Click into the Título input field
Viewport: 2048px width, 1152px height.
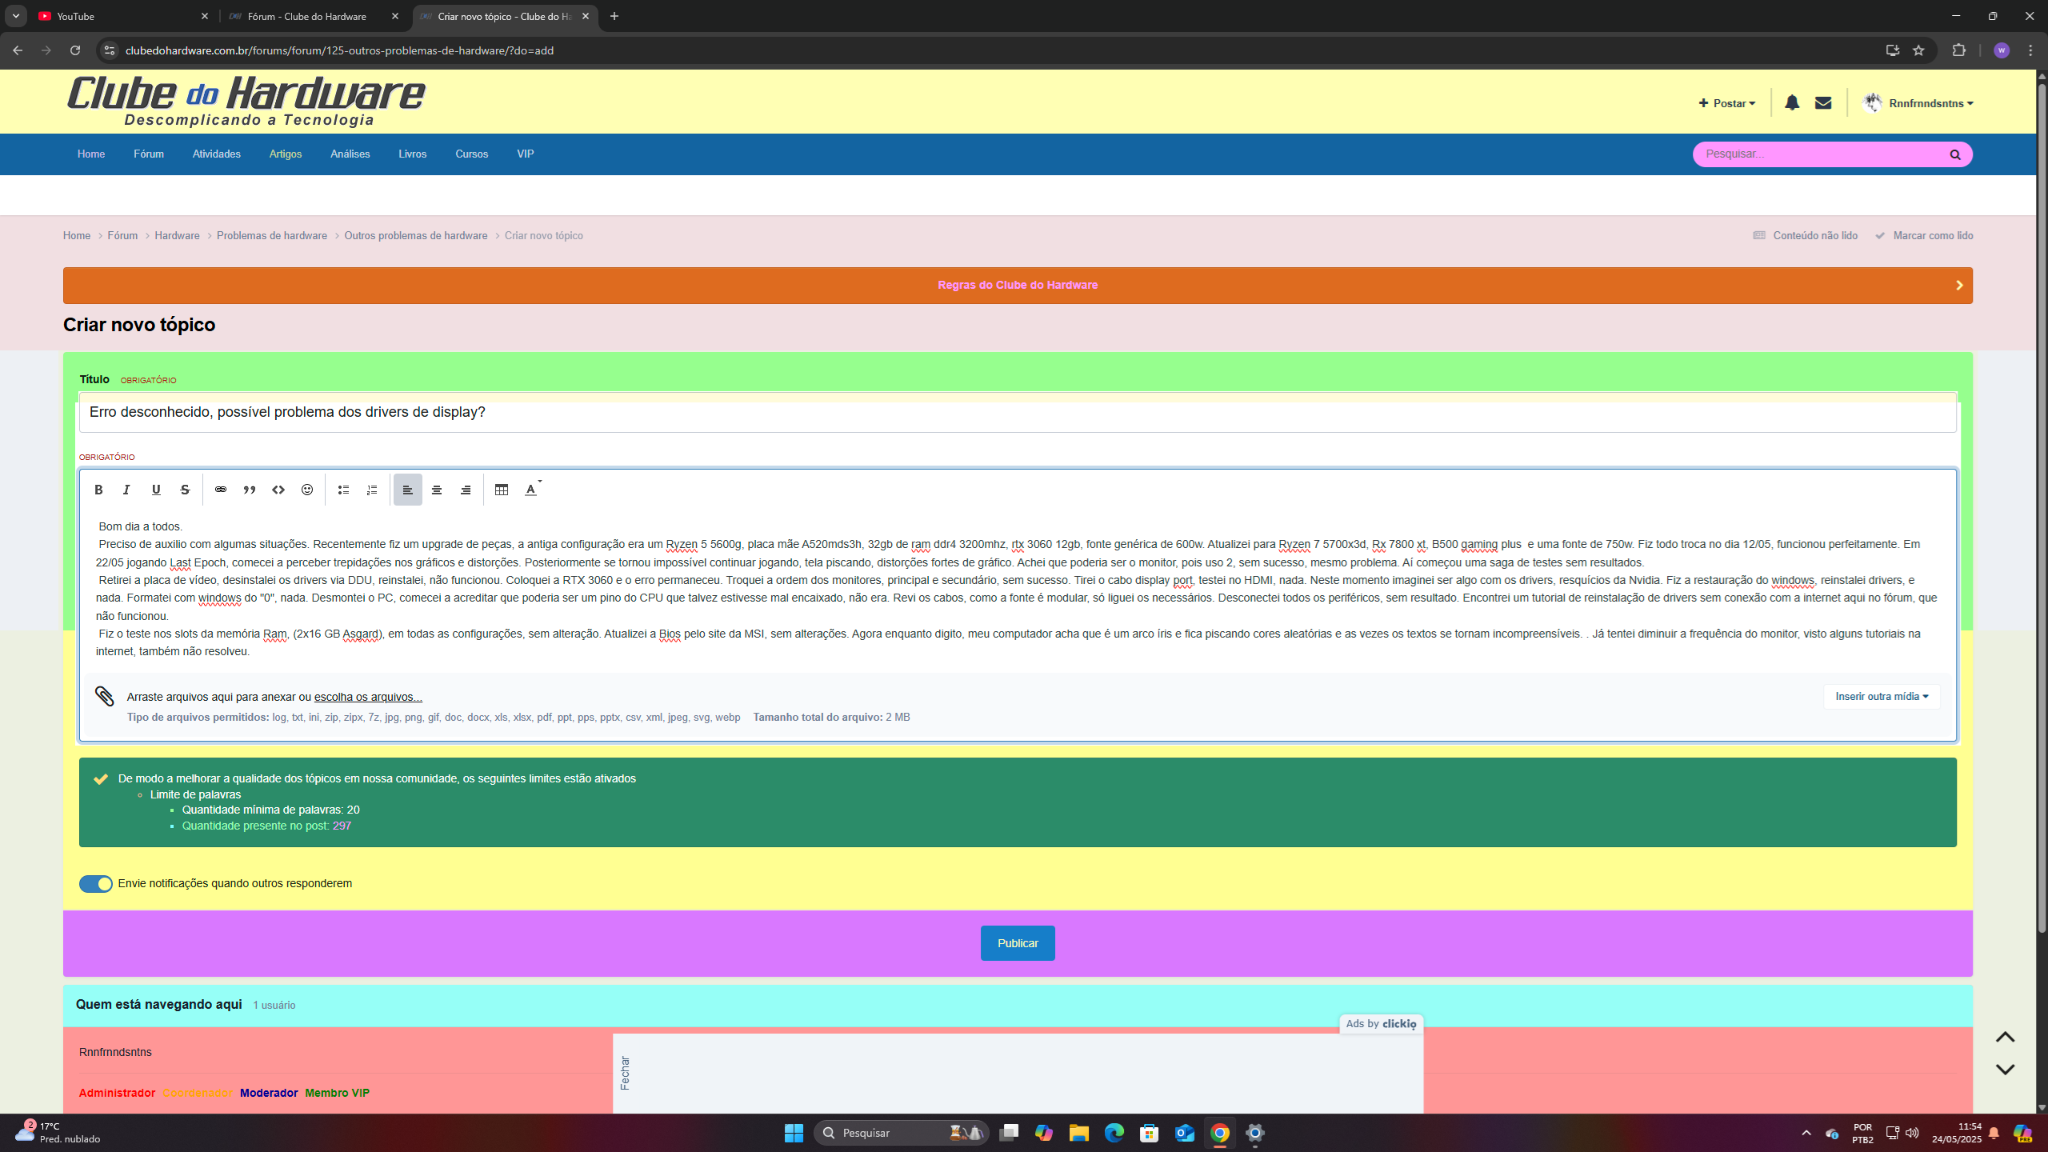(1017, 413)
